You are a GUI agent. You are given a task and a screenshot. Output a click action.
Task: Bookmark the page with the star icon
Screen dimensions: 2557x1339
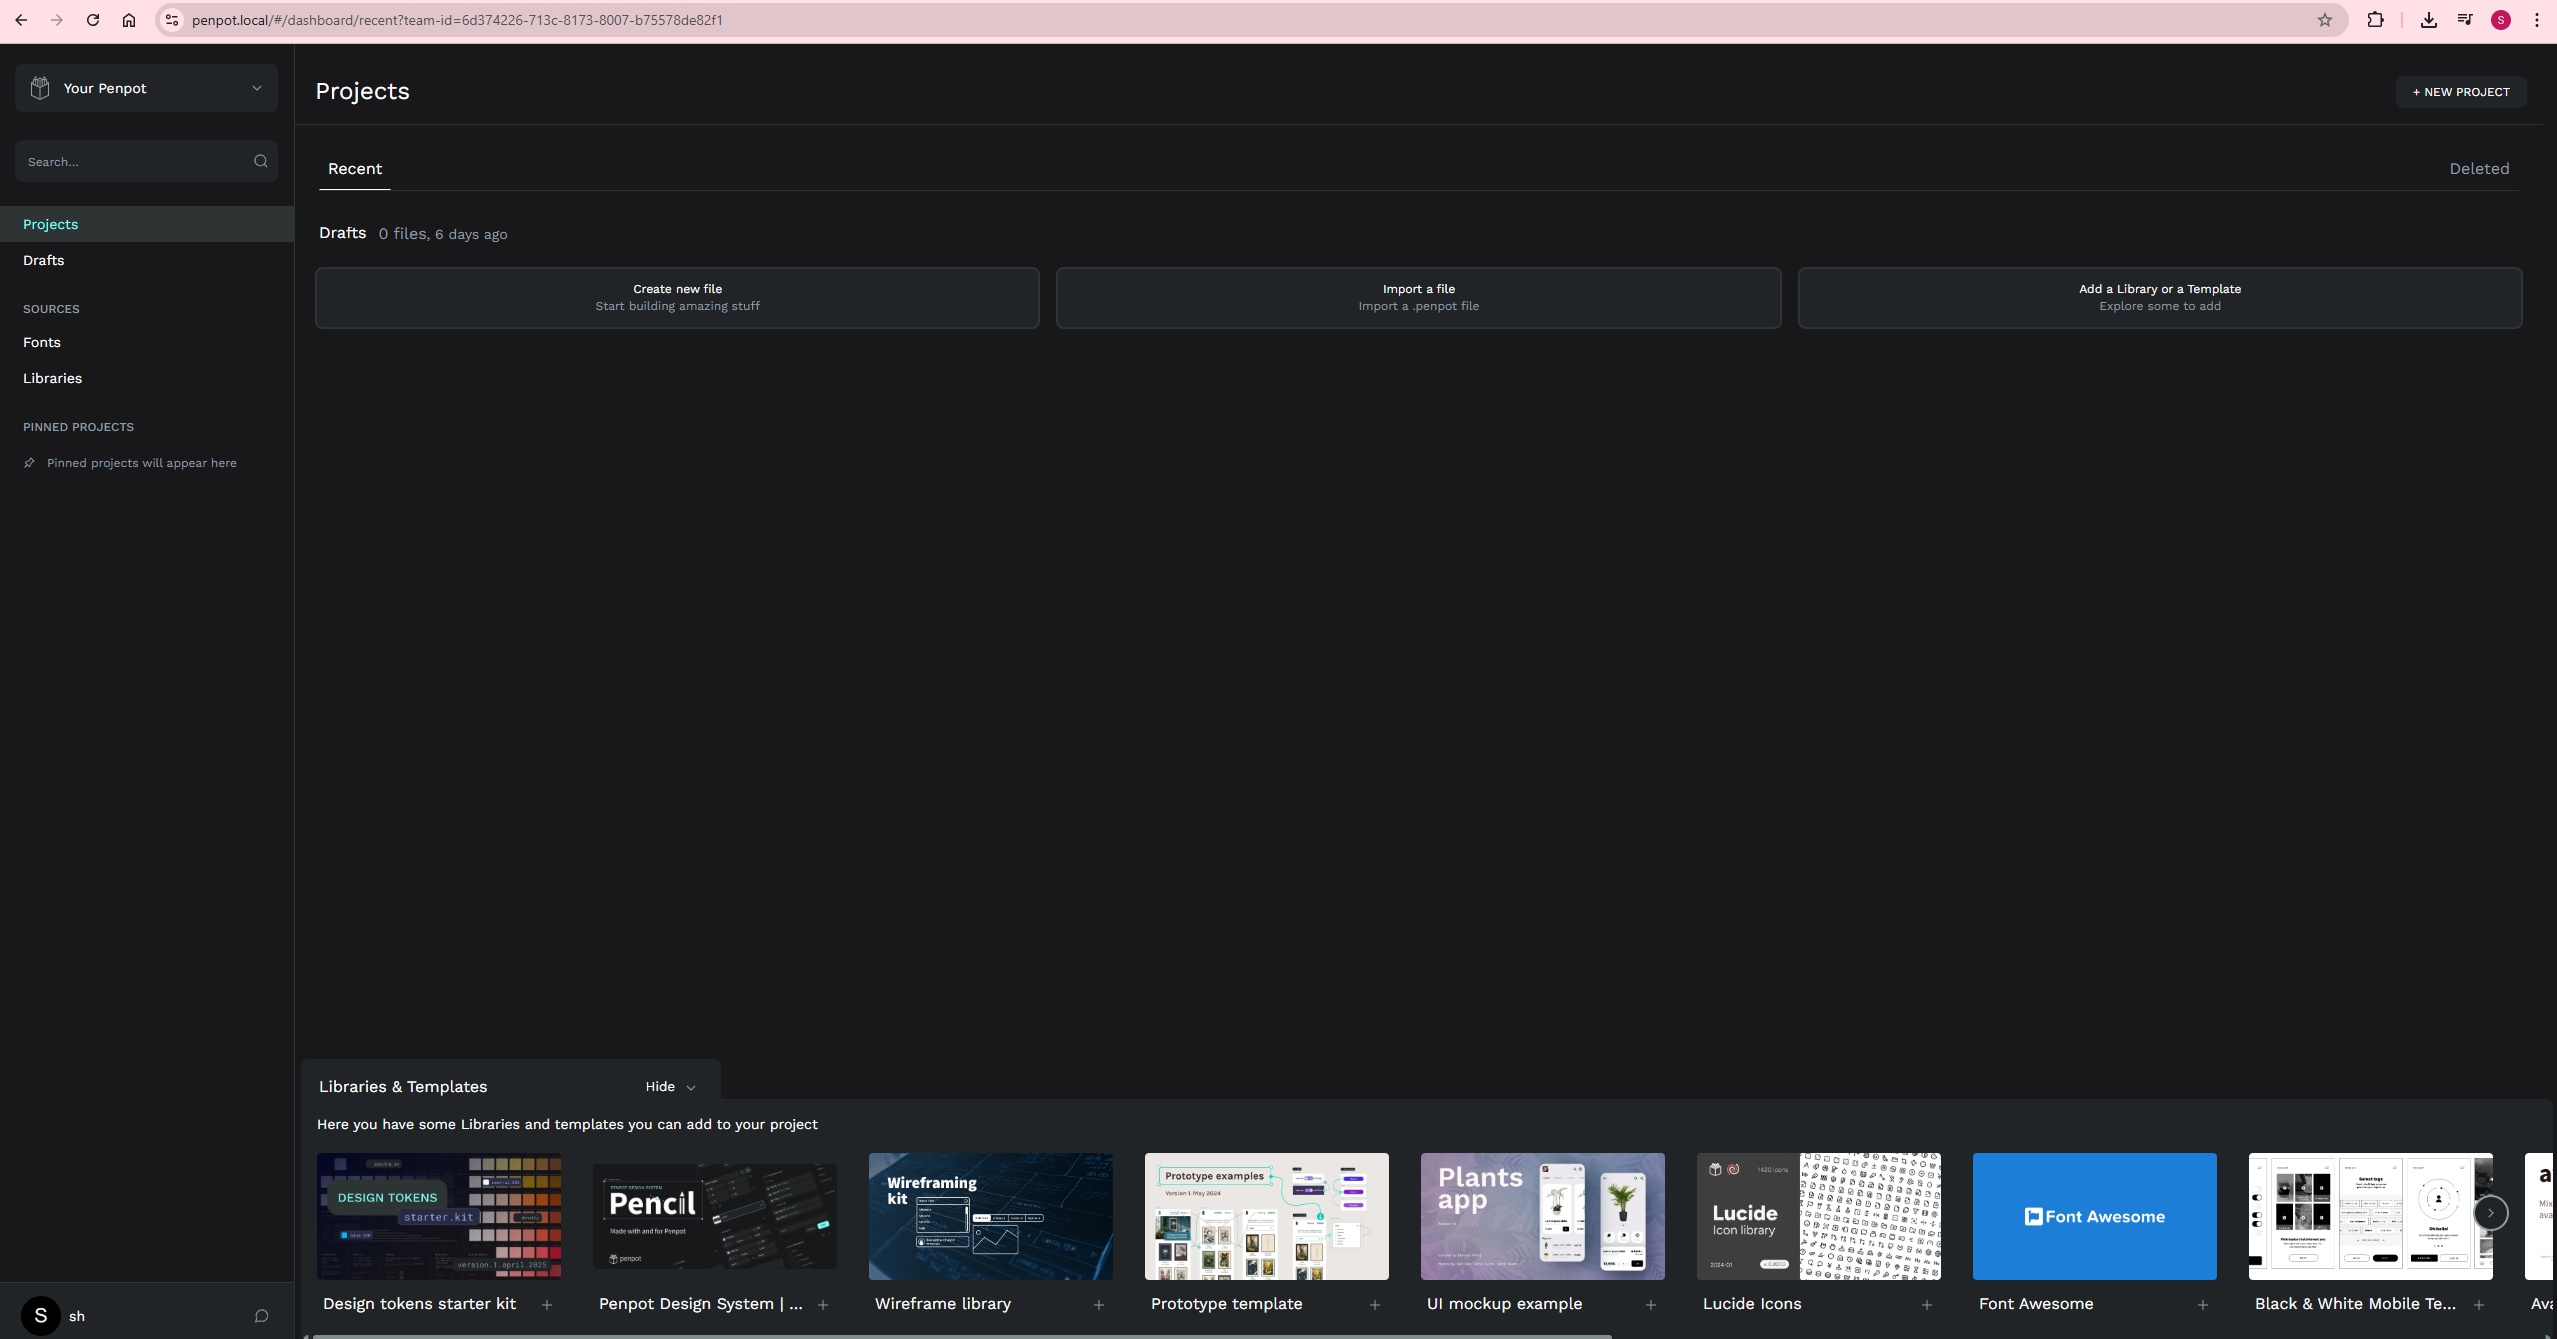[x=2325, y=20]
